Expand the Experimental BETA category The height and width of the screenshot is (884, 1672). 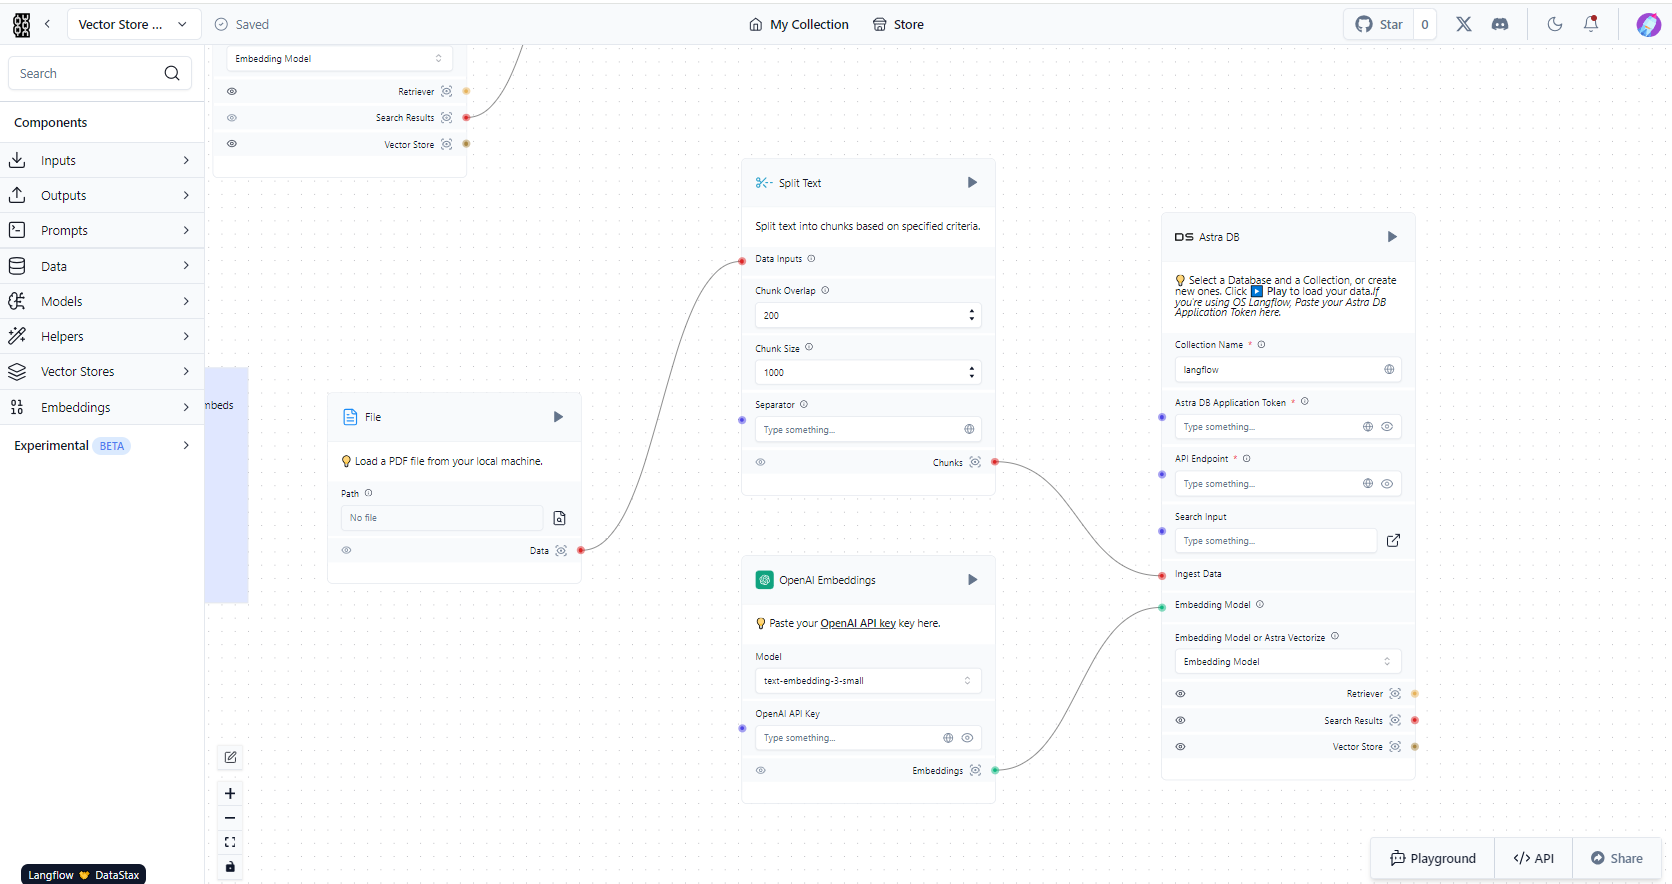coord(102,445)
